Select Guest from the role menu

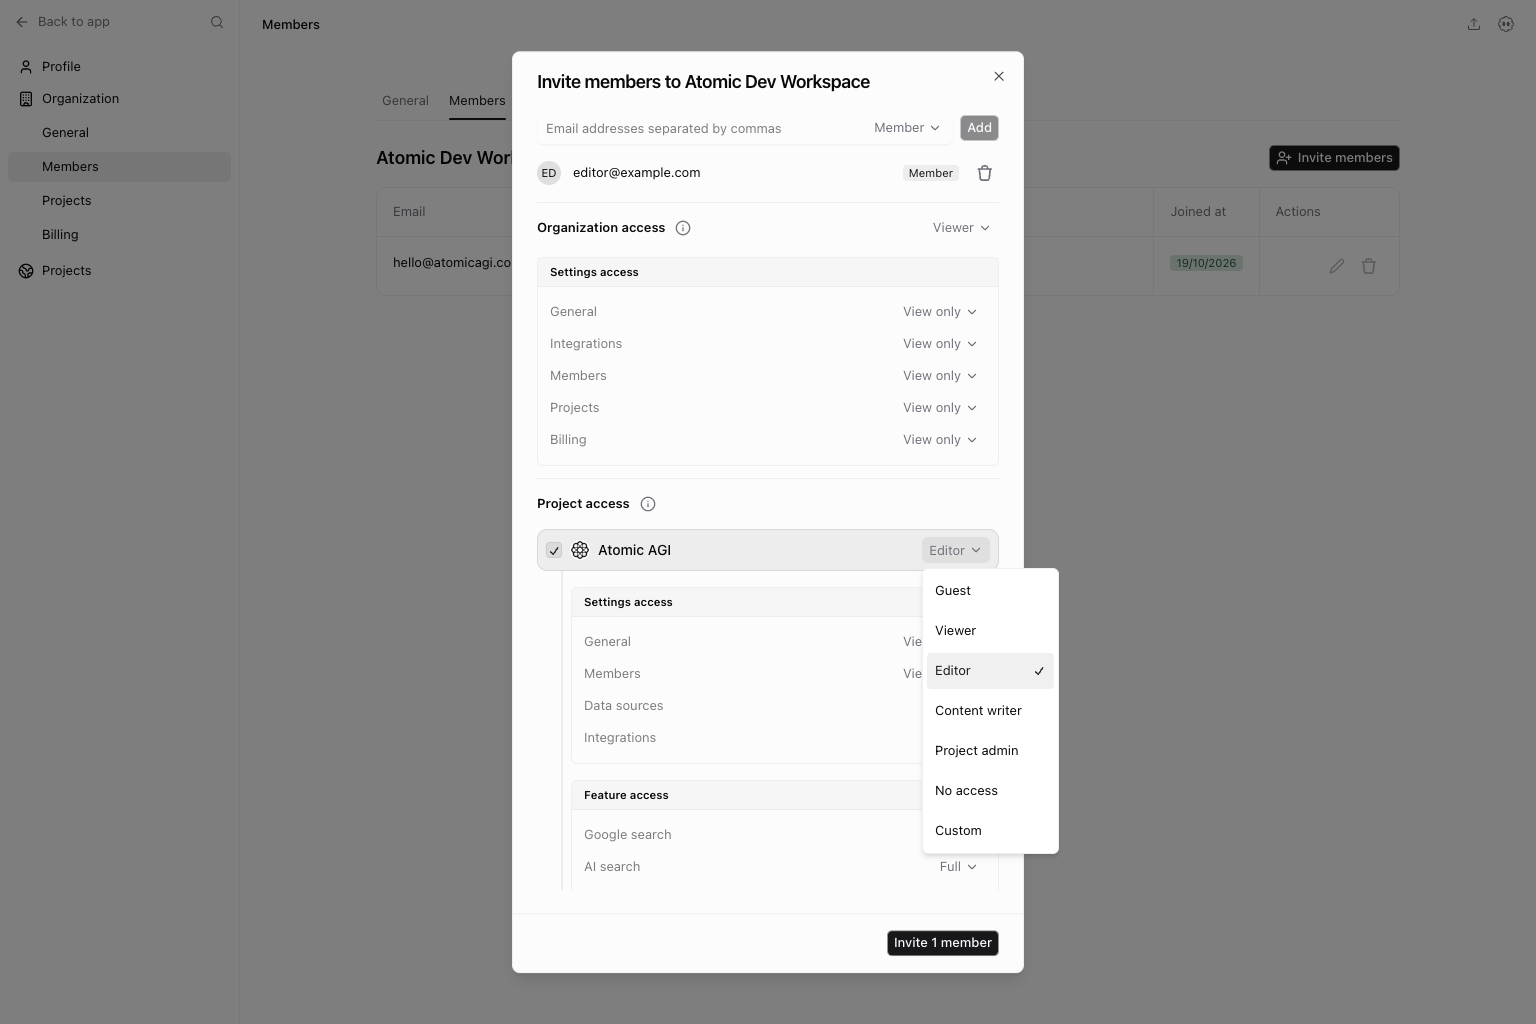click(x=990, y=591)
